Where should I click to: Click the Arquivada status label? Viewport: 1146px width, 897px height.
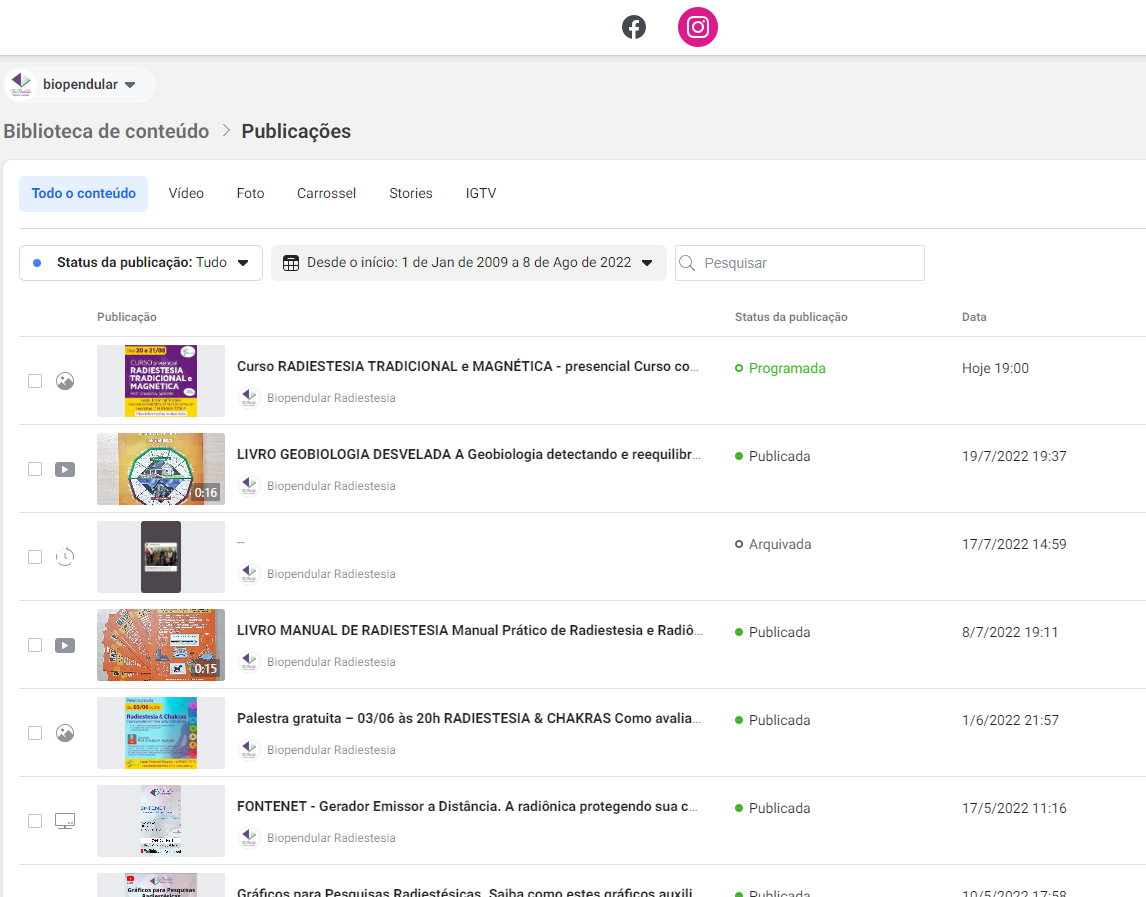[780, 544]
